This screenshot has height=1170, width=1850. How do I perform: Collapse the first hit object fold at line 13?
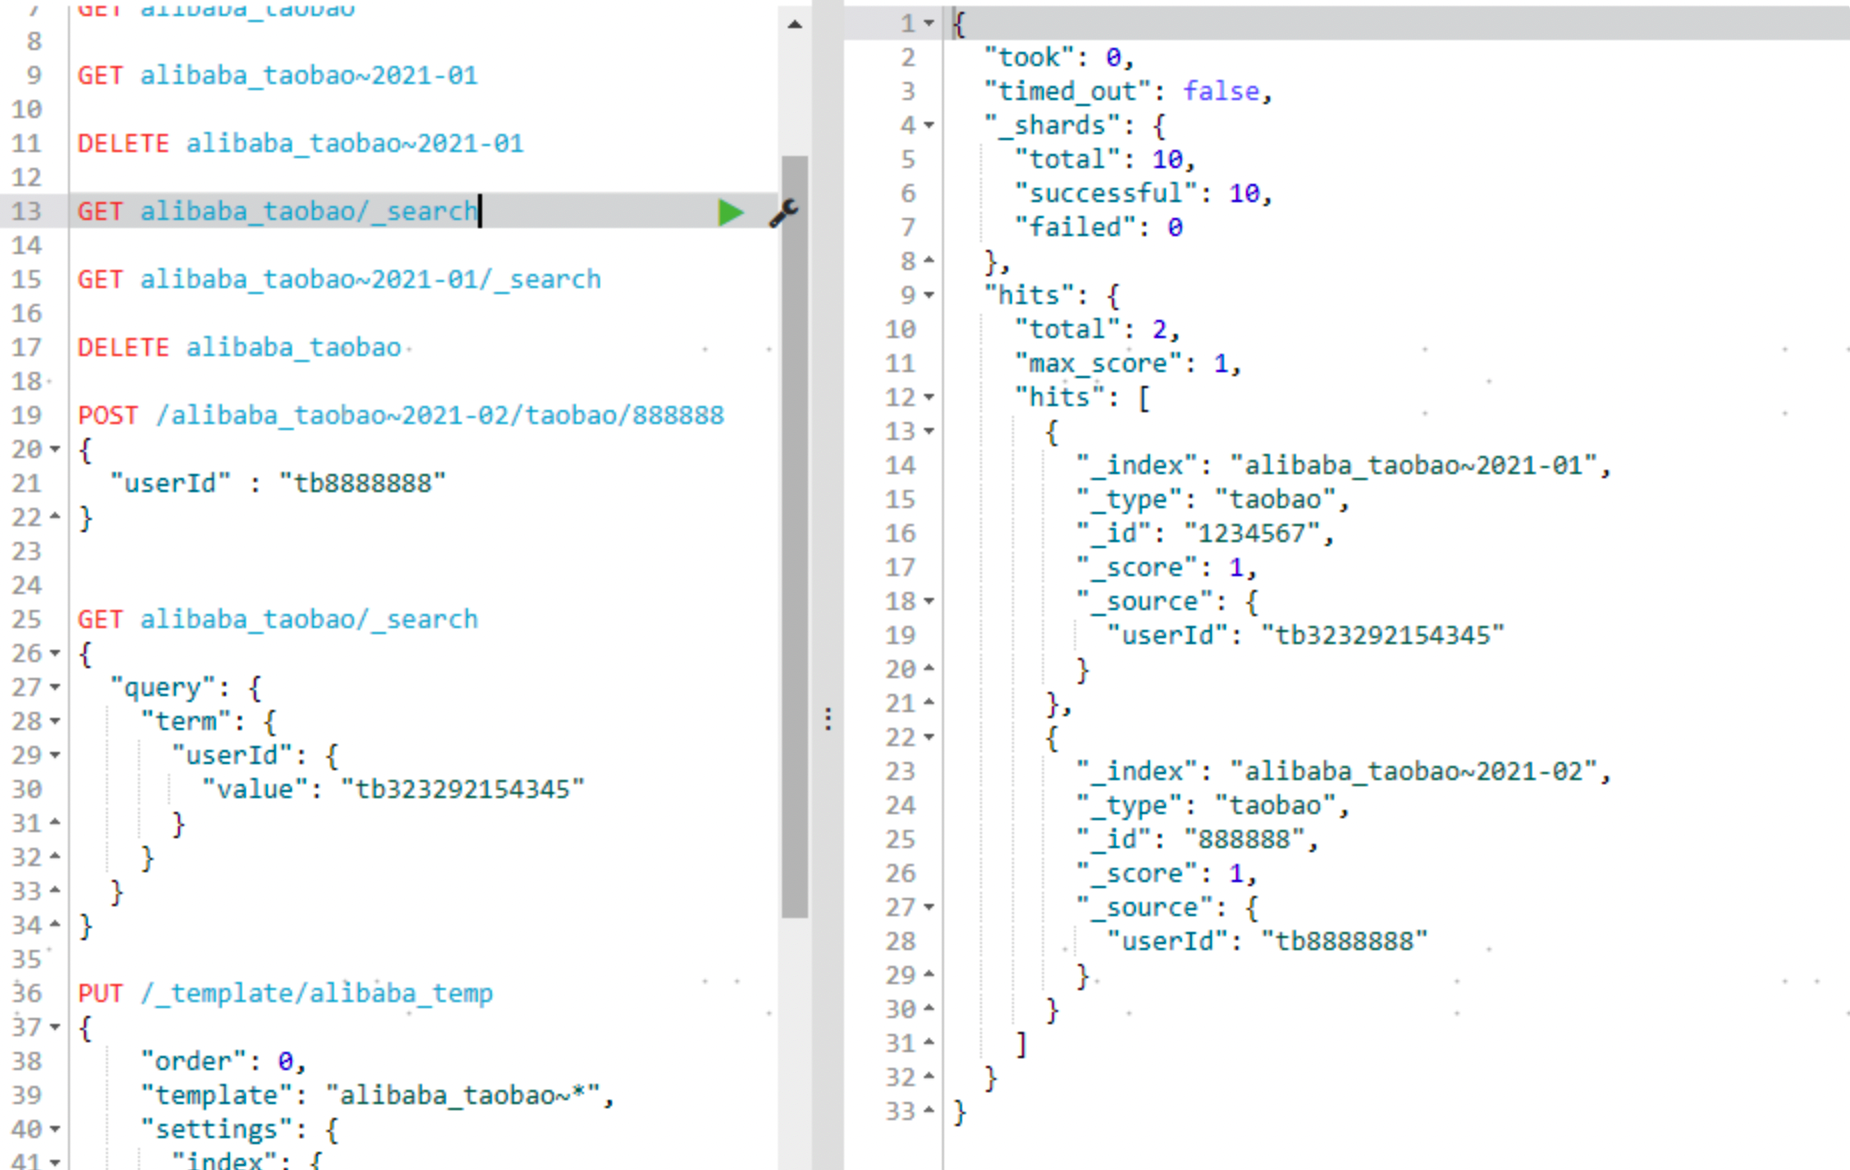point(929,432)
